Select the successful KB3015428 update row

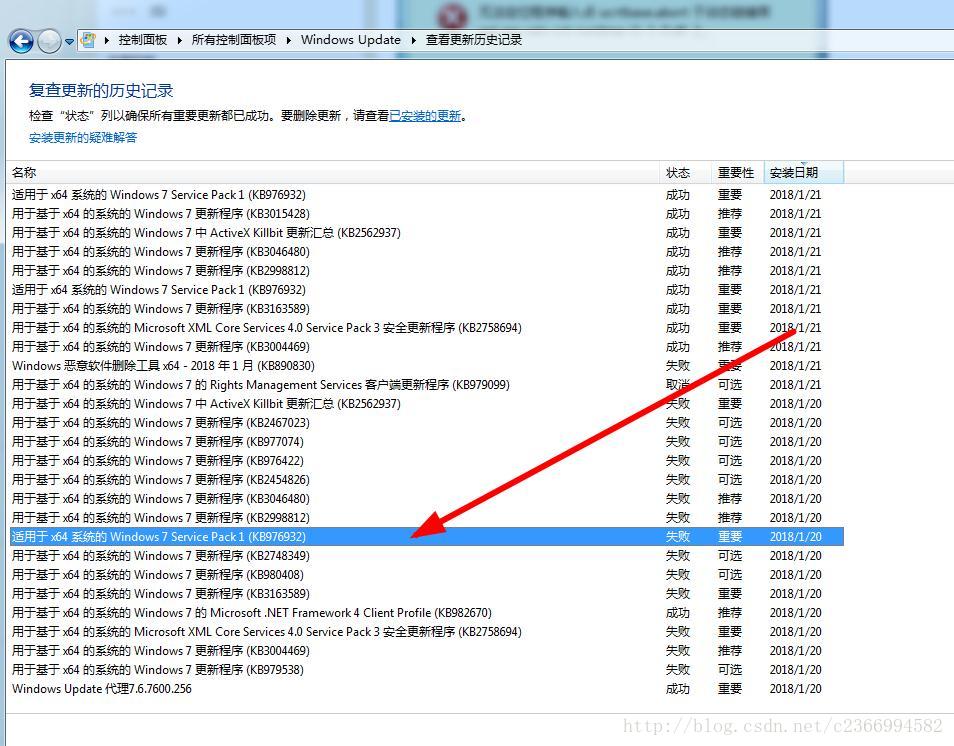(x=425, y=214)
